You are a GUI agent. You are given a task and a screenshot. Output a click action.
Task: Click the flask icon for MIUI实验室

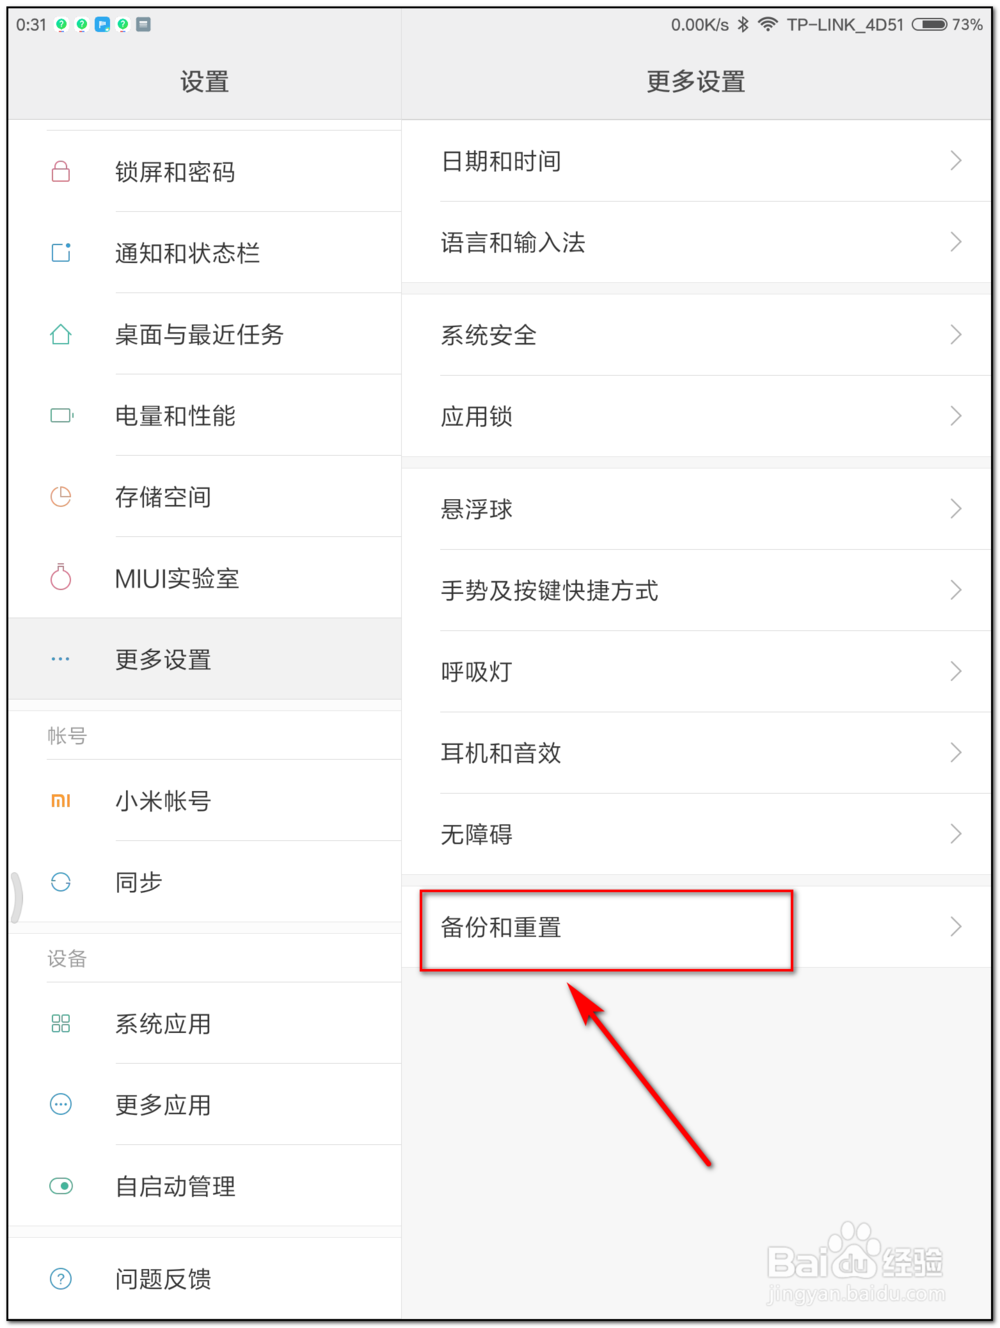61,578
